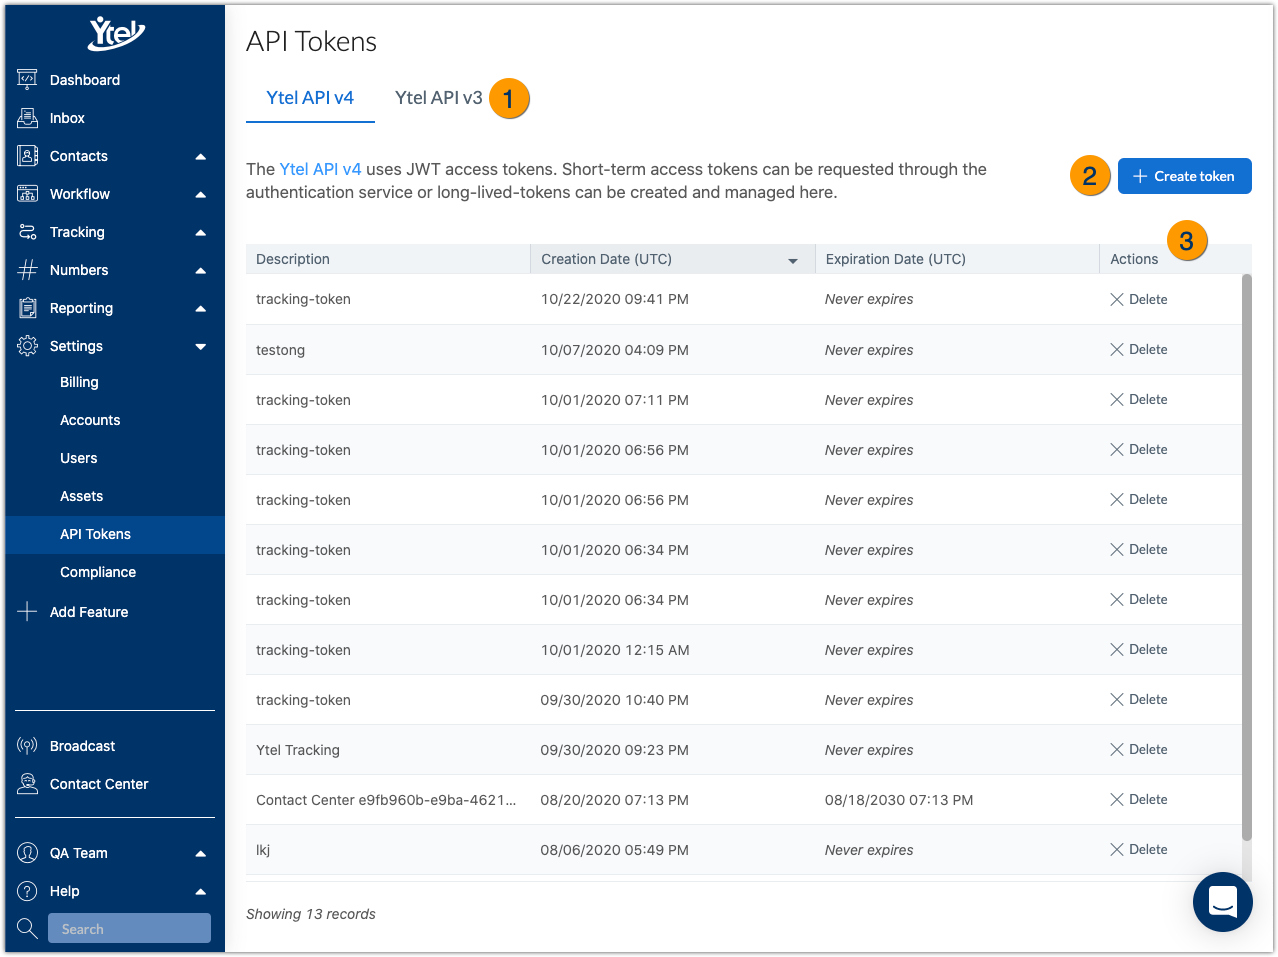The width and height of the screenshot is (1278, 957).
Task: Click the Showing 13 records text
Action: [x=311, y=914]
